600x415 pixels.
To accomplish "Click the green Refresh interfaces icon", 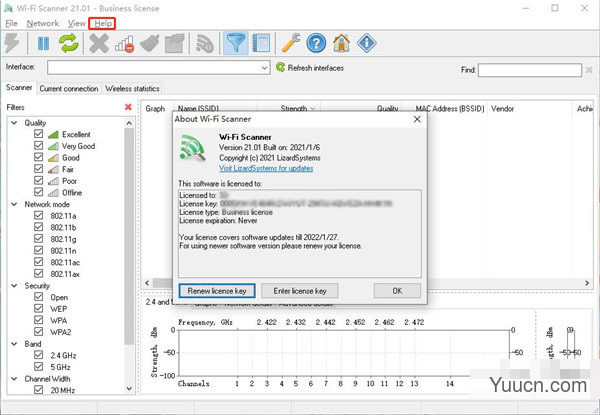I will (x=280, y=67).
